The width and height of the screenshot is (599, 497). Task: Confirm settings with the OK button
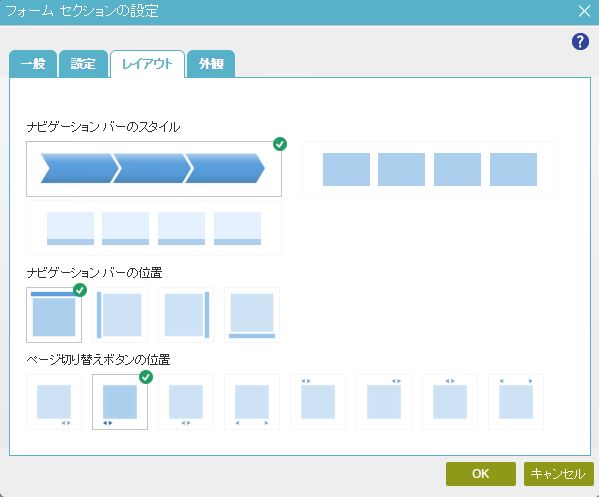coord(481,474)
